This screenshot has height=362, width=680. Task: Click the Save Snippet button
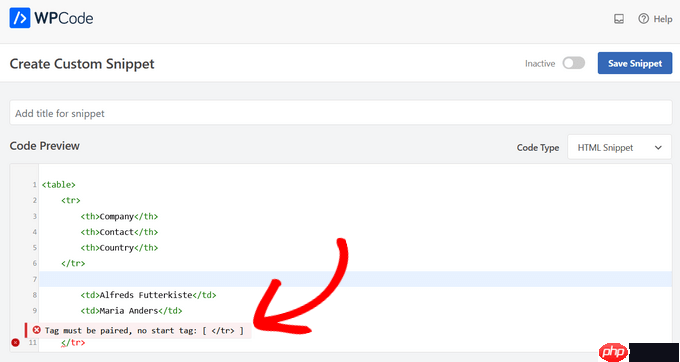(x=635, y=63)
